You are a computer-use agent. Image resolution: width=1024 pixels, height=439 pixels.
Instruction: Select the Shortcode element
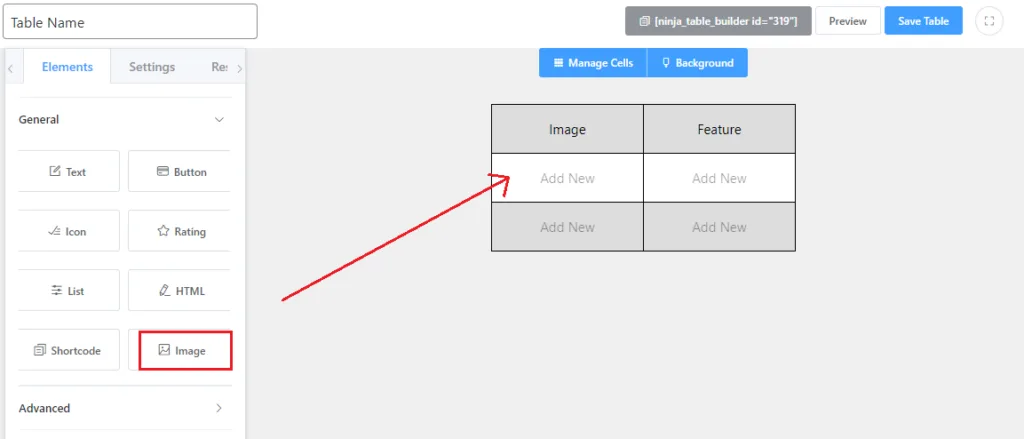pos(68,350)
